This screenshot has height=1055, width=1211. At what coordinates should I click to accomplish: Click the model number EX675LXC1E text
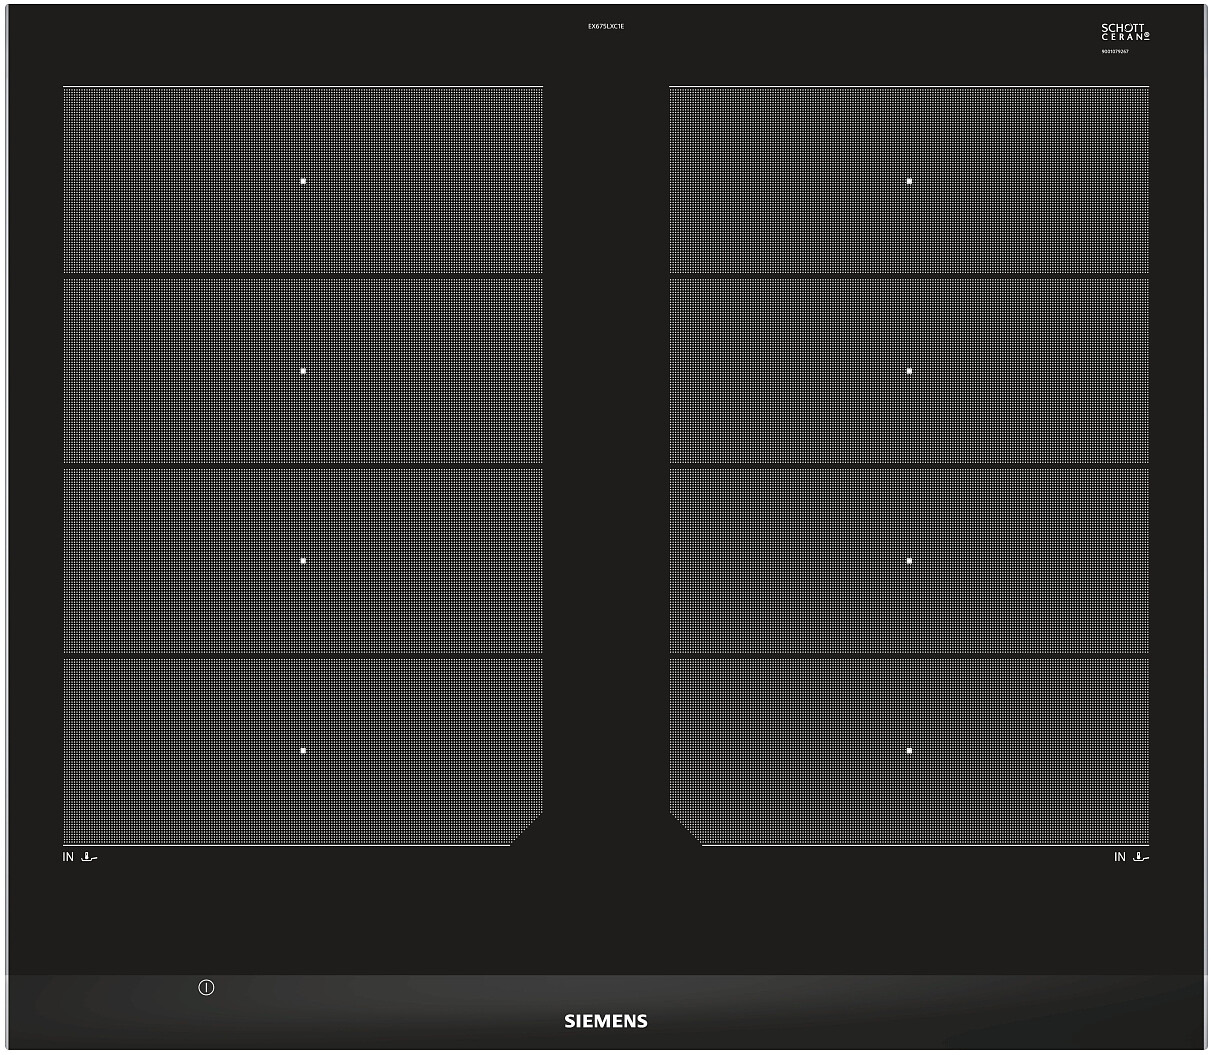(x=606, y=26)
